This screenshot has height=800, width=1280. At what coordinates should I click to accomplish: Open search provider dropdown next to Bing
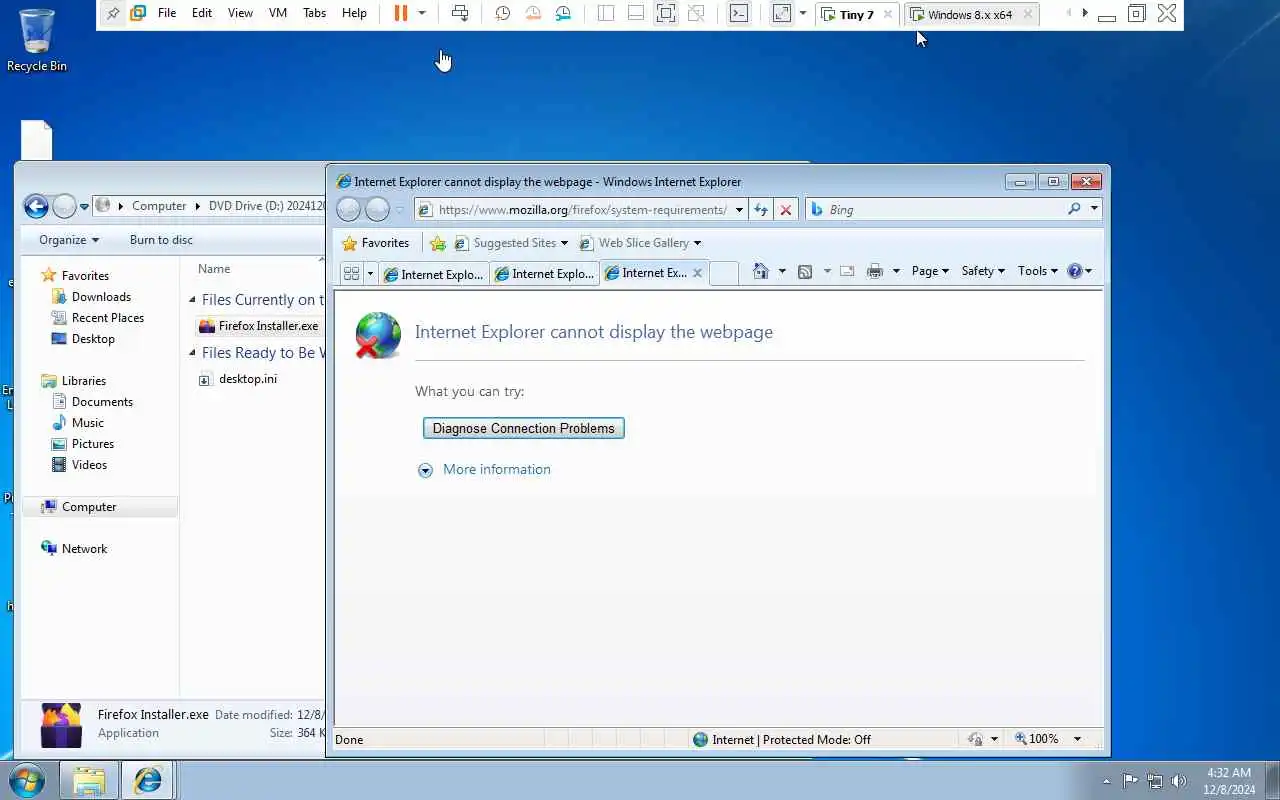(1094, 209)
